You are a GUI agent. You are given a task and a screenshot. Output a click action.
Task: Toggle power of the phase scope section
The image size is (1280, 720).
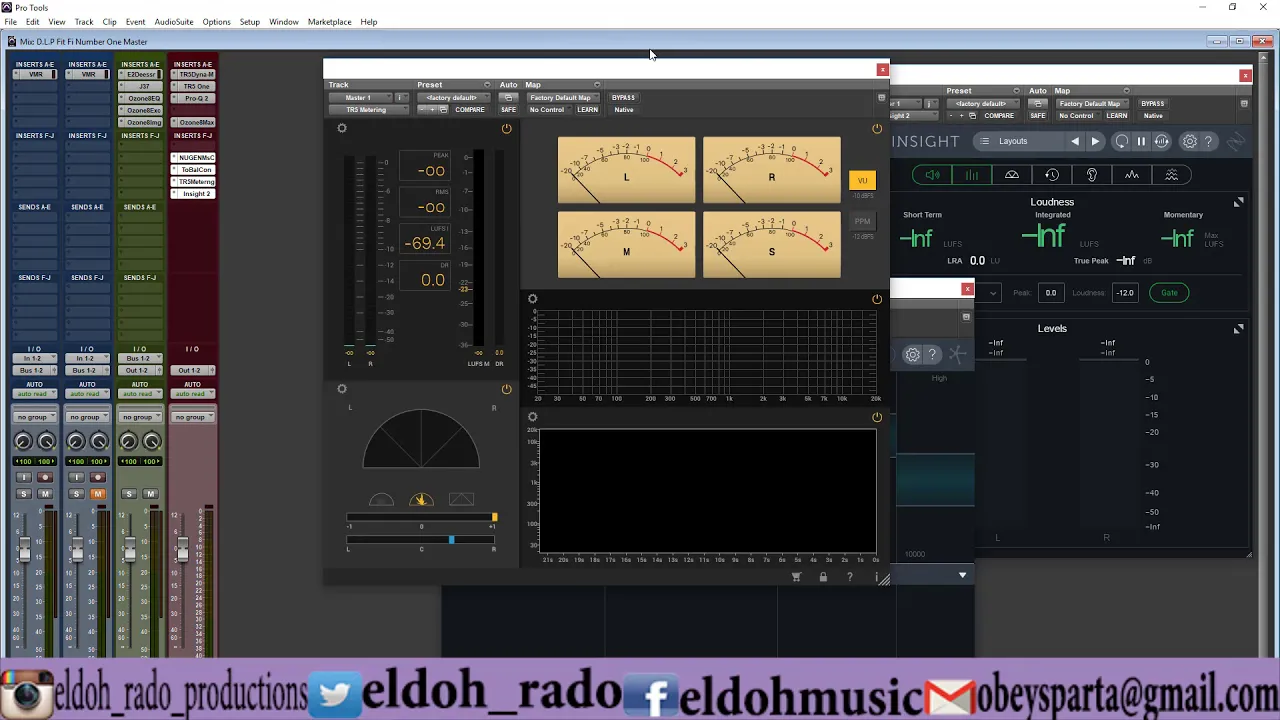pyautogui.click(x=506, y=389)
